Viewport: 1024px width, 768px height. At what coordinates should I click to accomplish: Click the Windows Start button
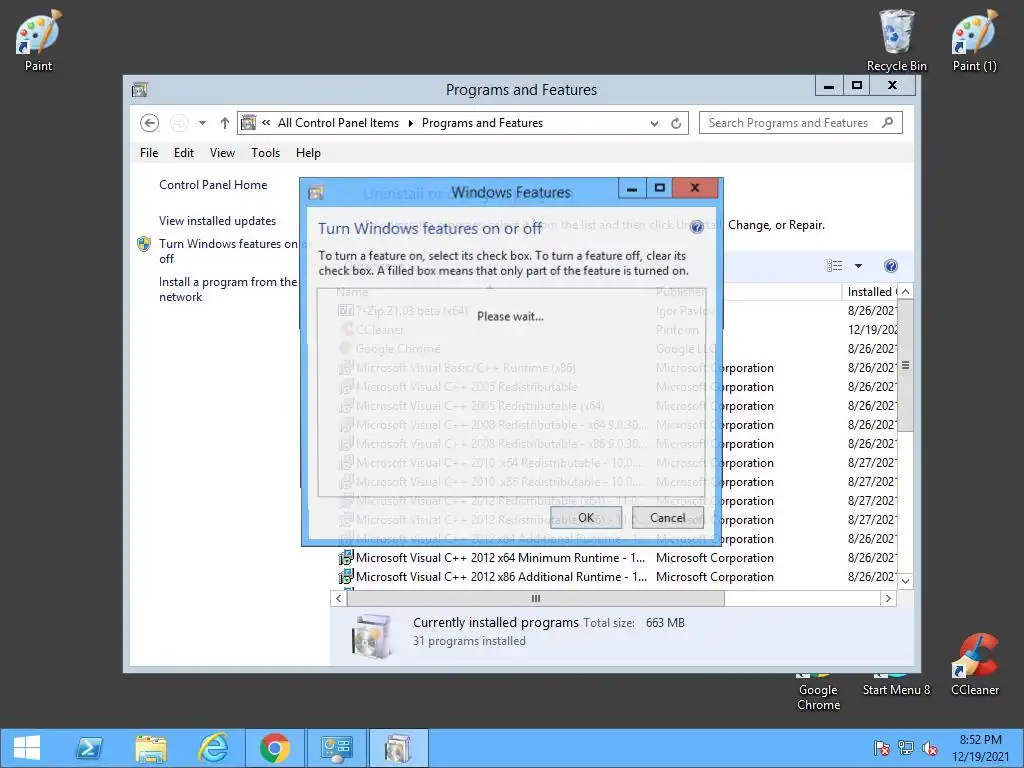27,748
